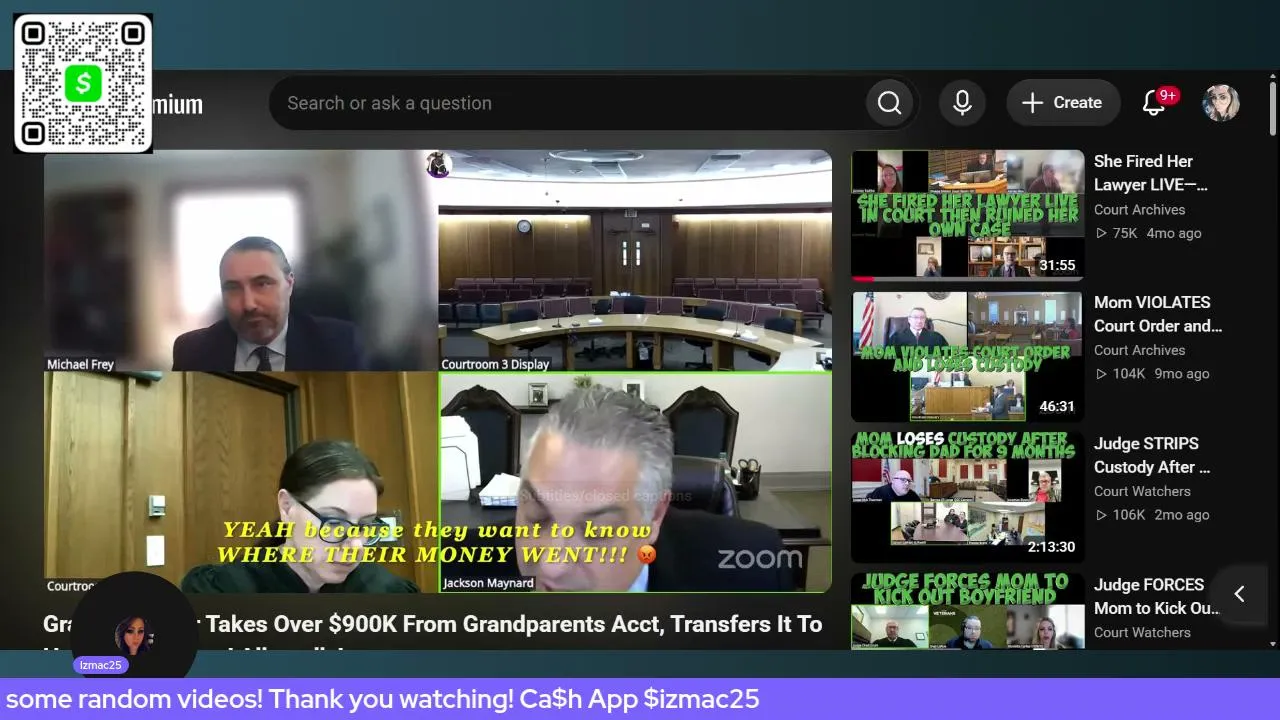Open the 'She Fired Her Lawyer LIVE—' title
This screenshot has width=1280, height=720.
coord(1150,173)
